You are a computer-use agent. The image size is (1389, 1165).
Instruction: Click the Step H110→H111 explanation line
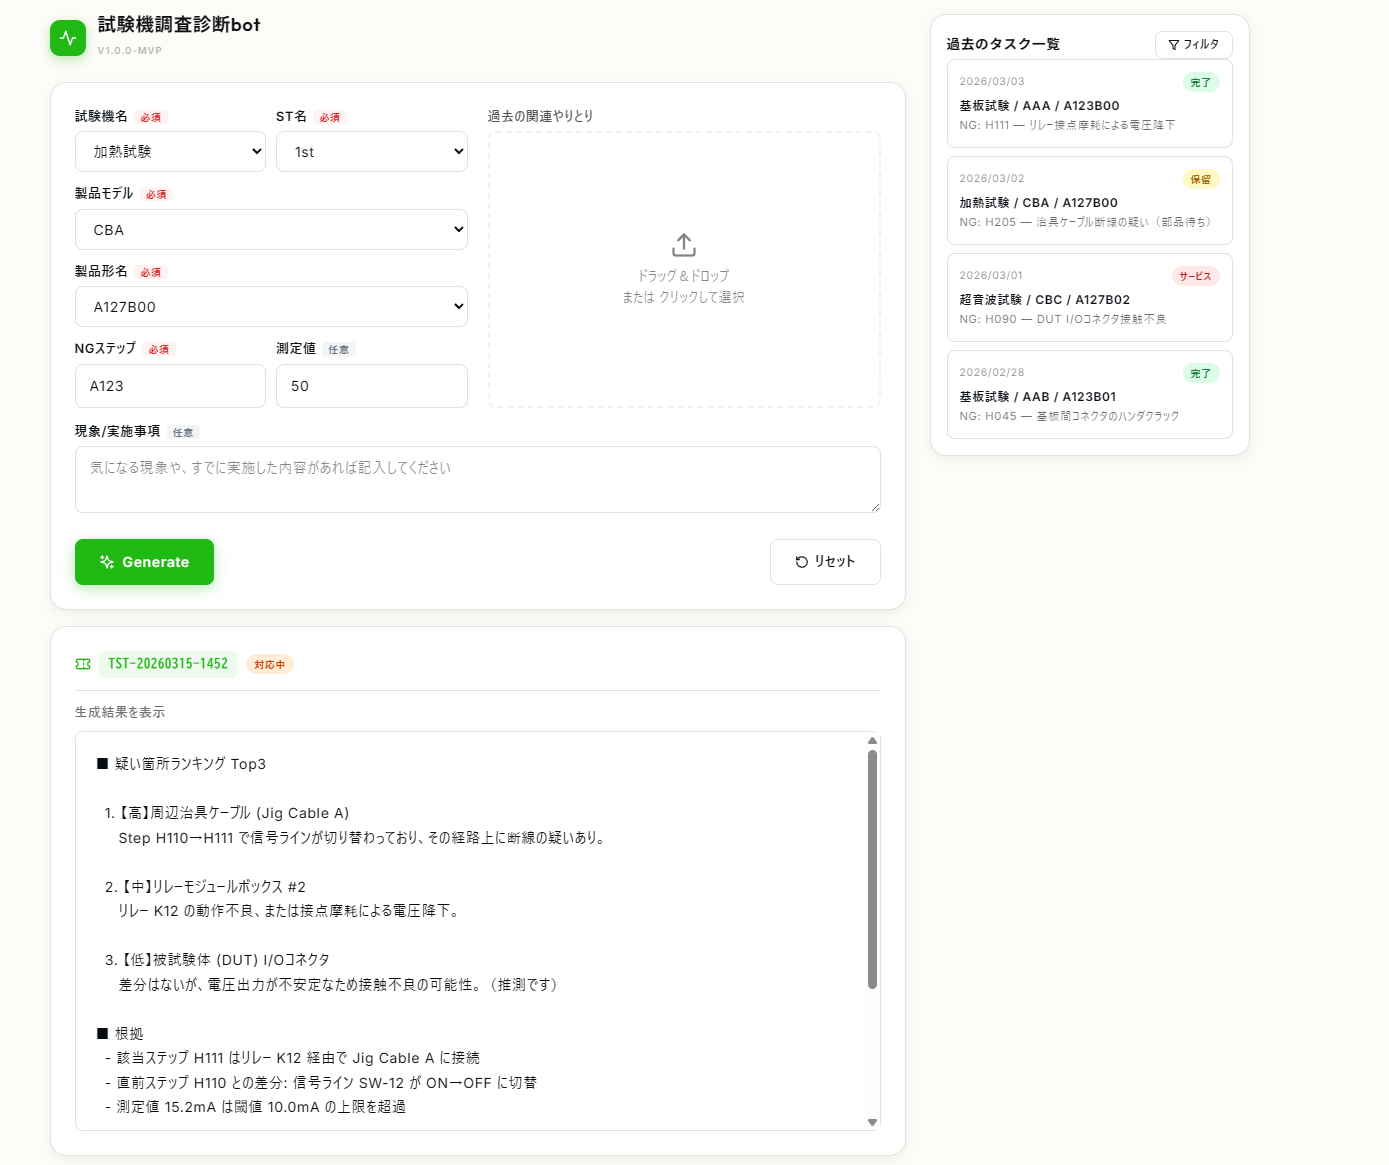click(364, 838)
